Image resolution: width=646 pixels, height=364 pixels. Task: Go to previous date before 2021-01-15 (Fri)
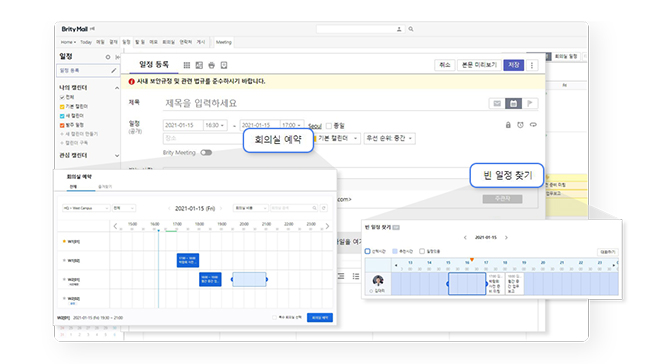coord(169,208)
